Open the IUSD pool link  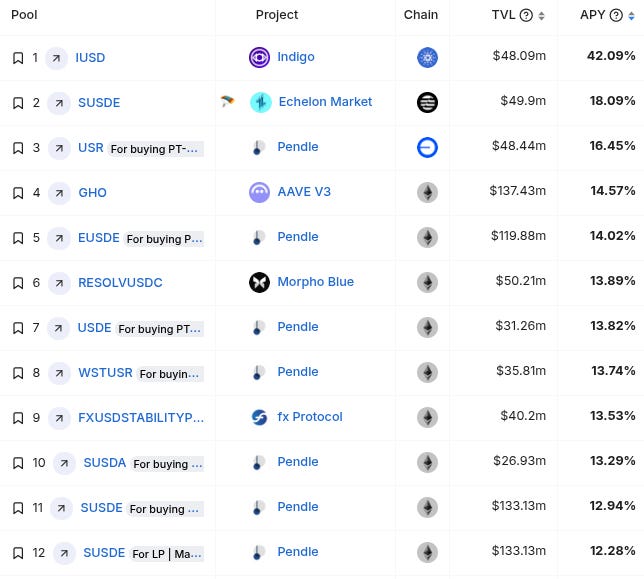pyautogui.click(x=90, y=57)
